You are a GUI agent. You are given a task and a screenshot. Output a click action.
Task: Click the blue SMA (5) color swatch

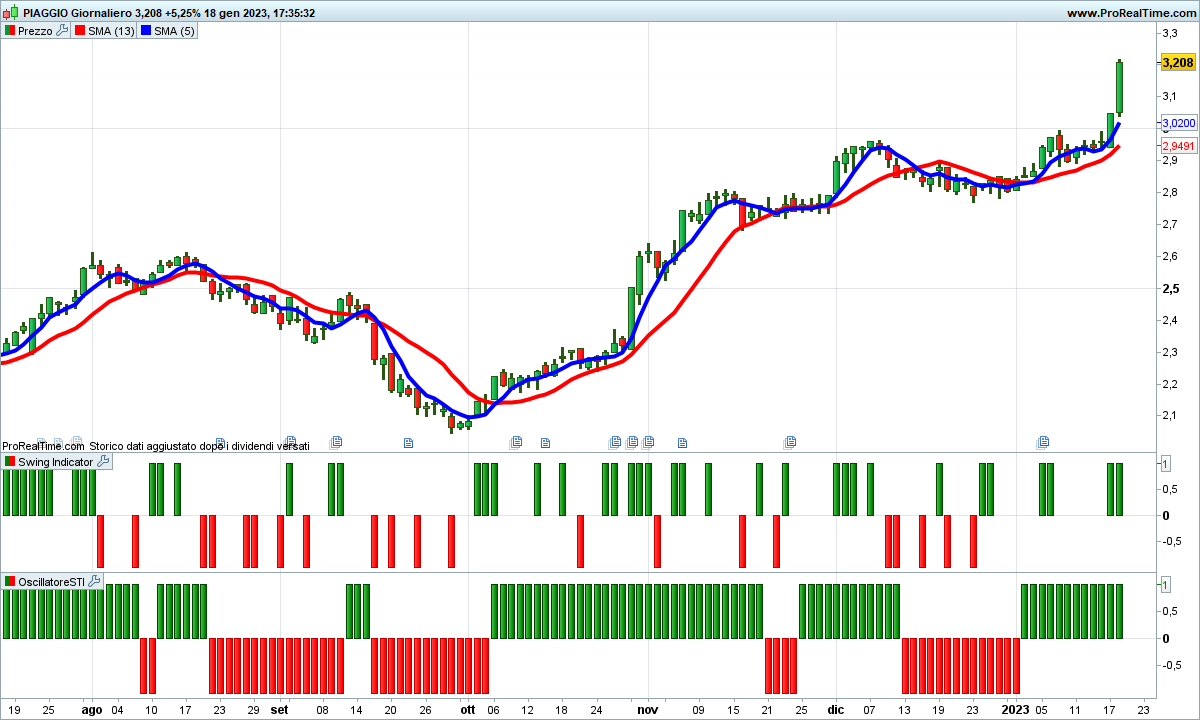coord(145,31)
